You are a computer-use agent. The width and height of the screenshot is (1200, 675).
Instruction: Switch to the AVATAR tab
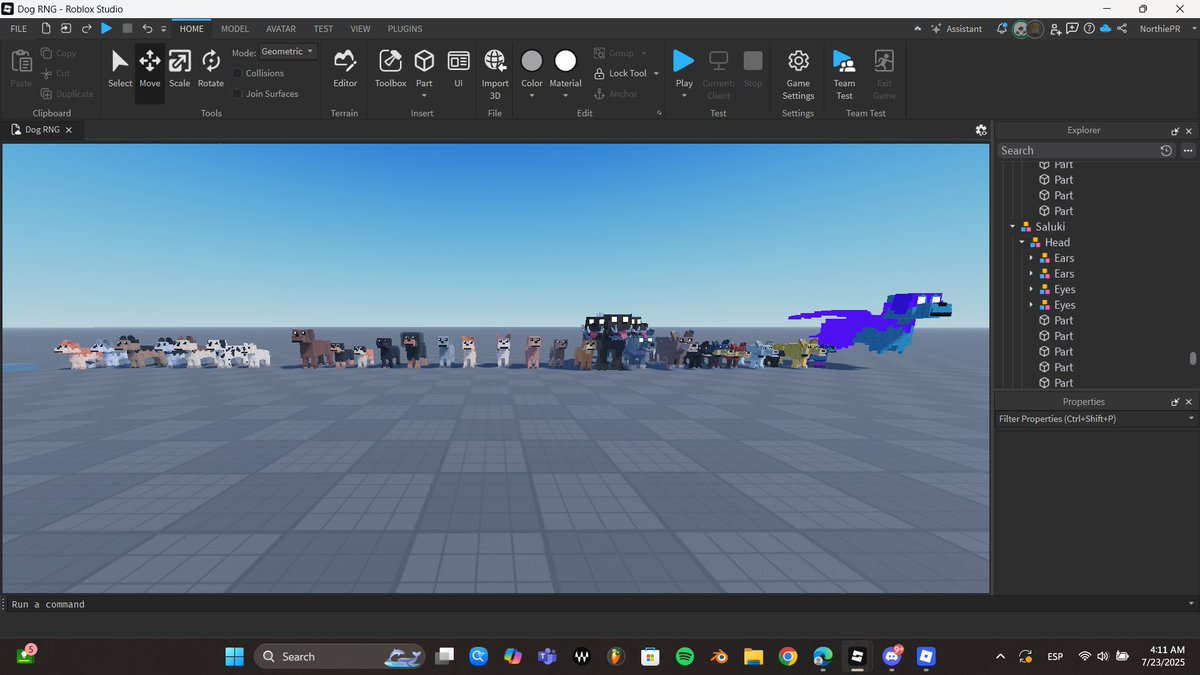(281, 29)
